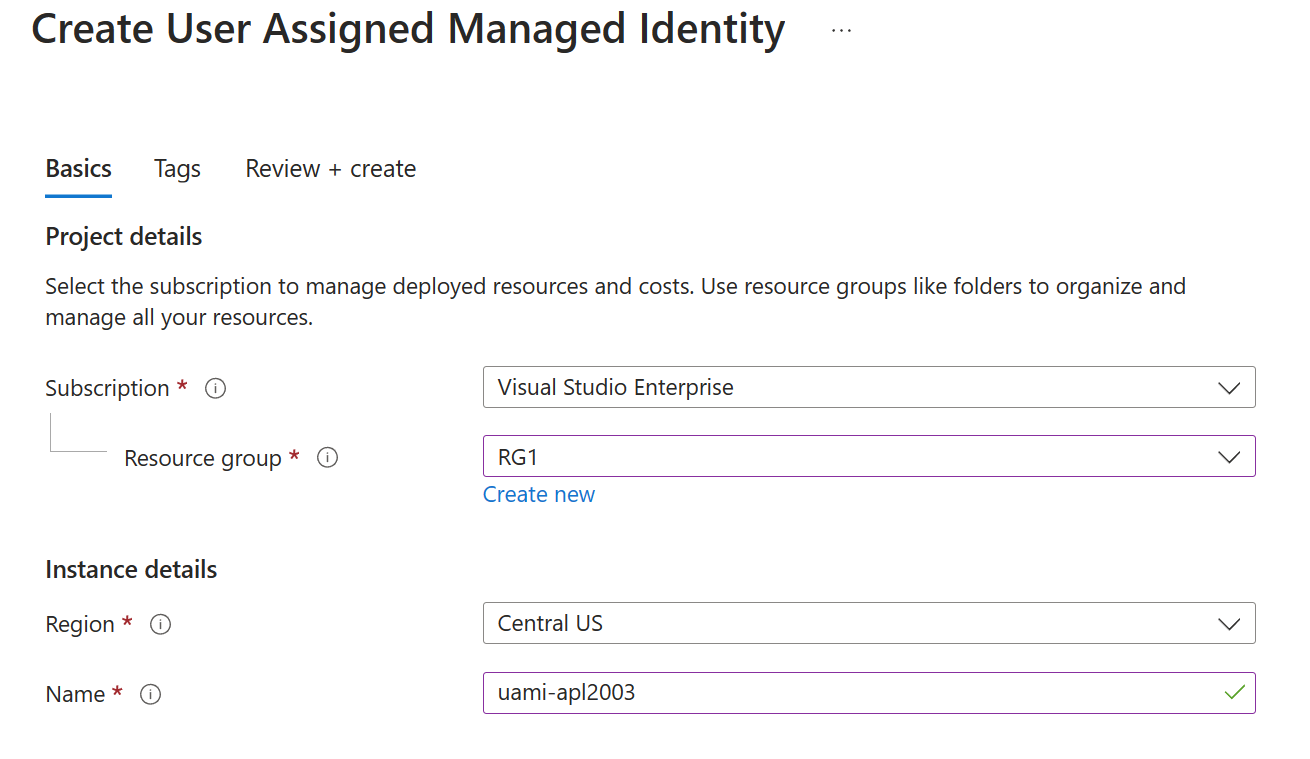This screenshot has width=1310, height=759.
Task: Open the Name info tooltip
Action: 150,693
